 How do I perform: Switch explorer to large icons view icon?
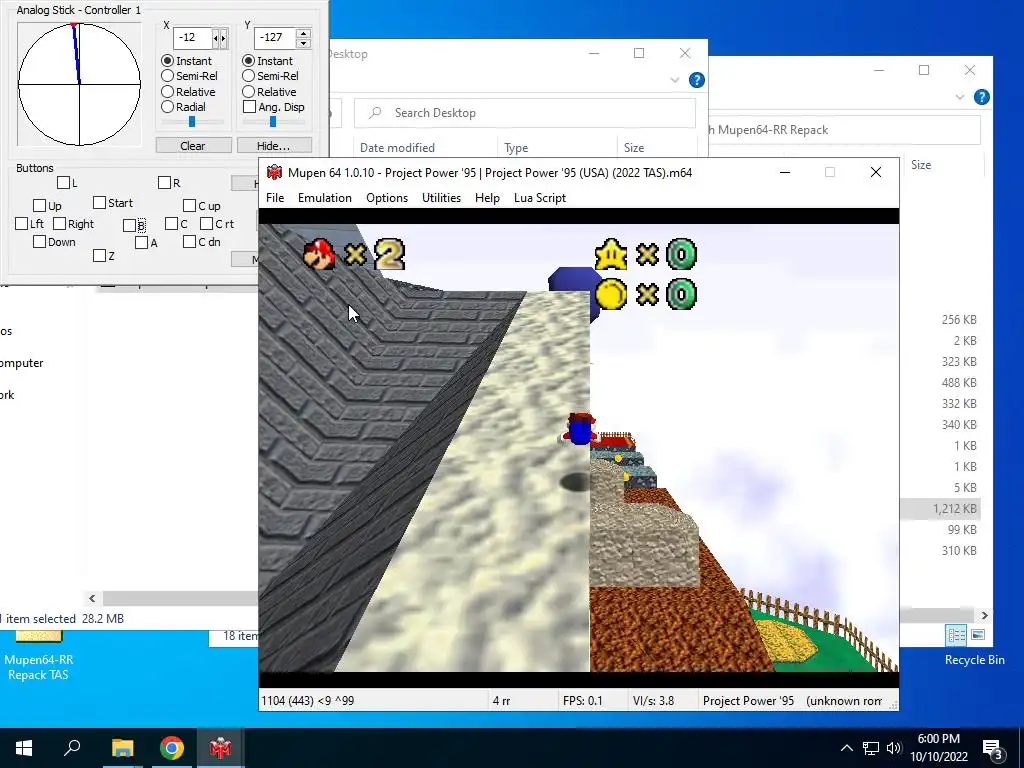click(x=978, y=635)
